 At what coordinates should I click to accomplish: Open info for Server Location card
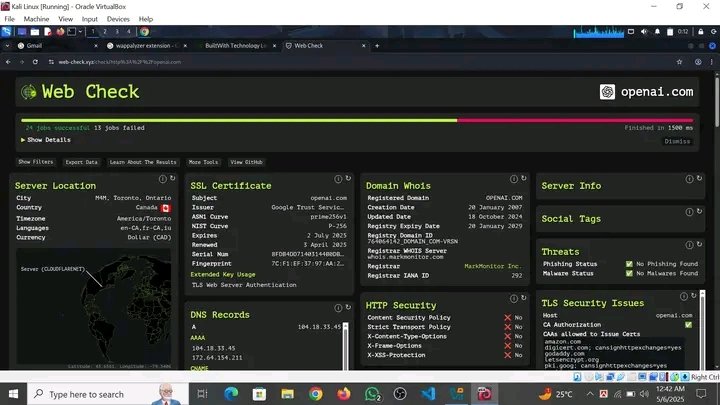[163, 179]
